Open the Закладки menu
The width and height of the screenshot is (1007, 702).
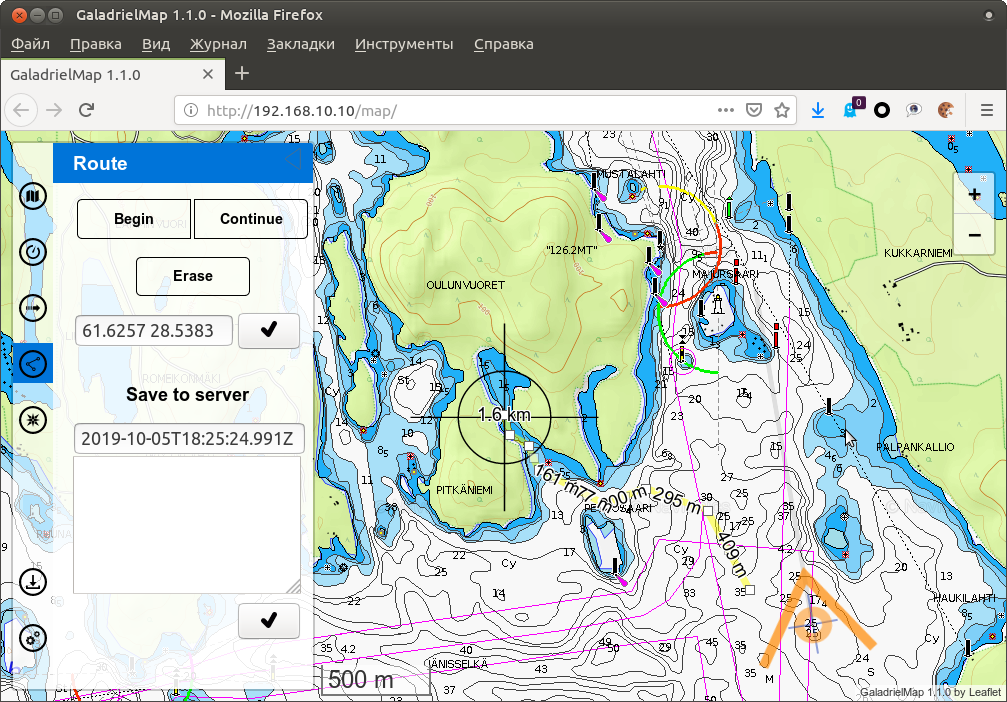coord(301,44)
